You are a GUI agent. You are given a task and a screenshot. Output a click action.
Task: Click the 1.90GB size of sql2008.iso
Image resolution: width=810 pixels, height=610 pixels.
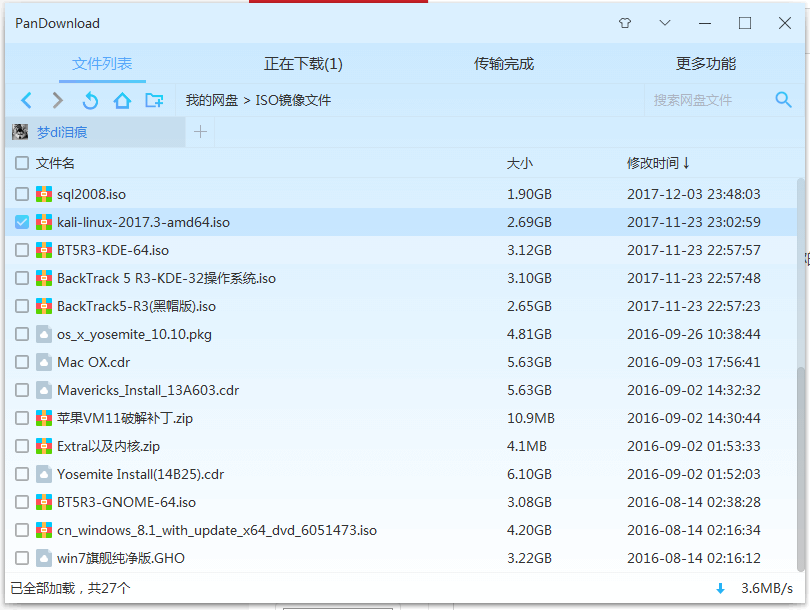click(529, 194)
